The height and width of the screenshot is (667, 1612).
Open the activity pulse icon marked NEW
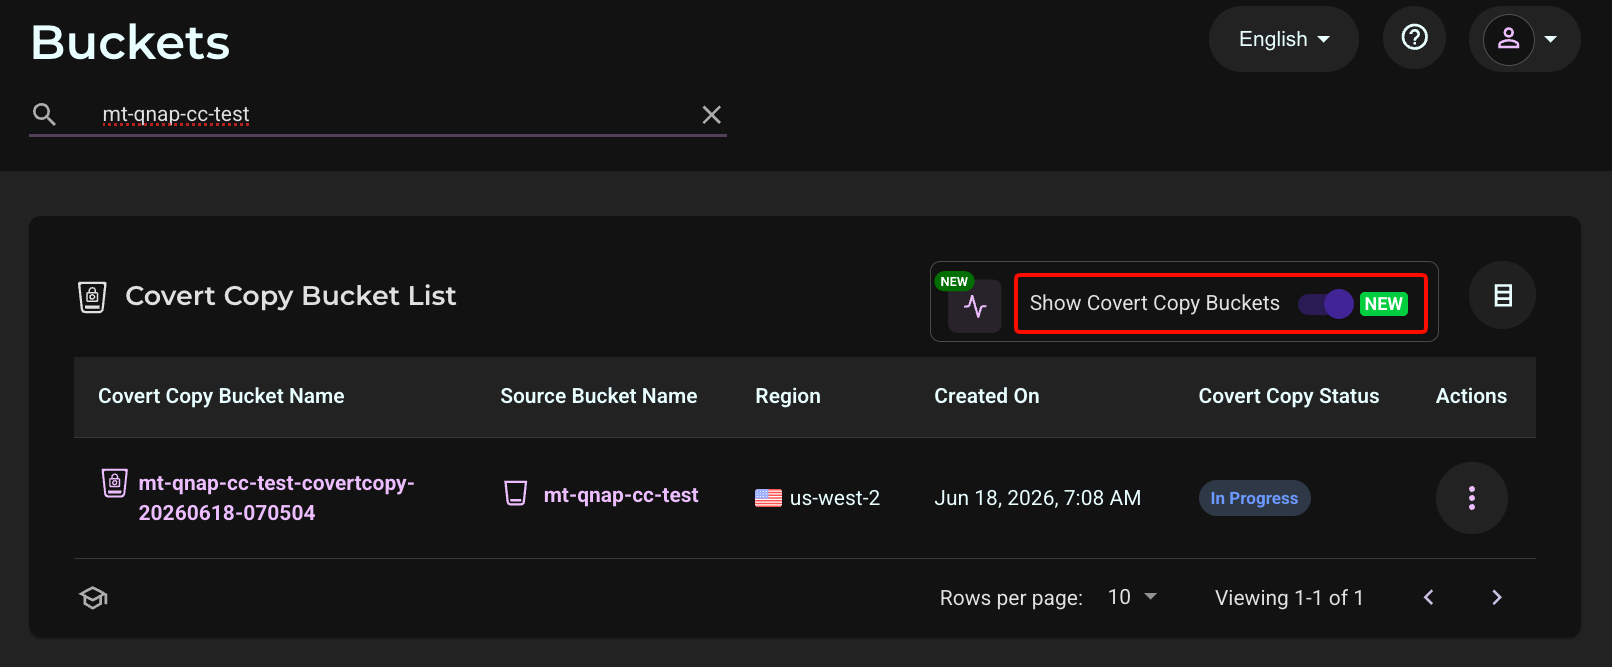(974, 306)
